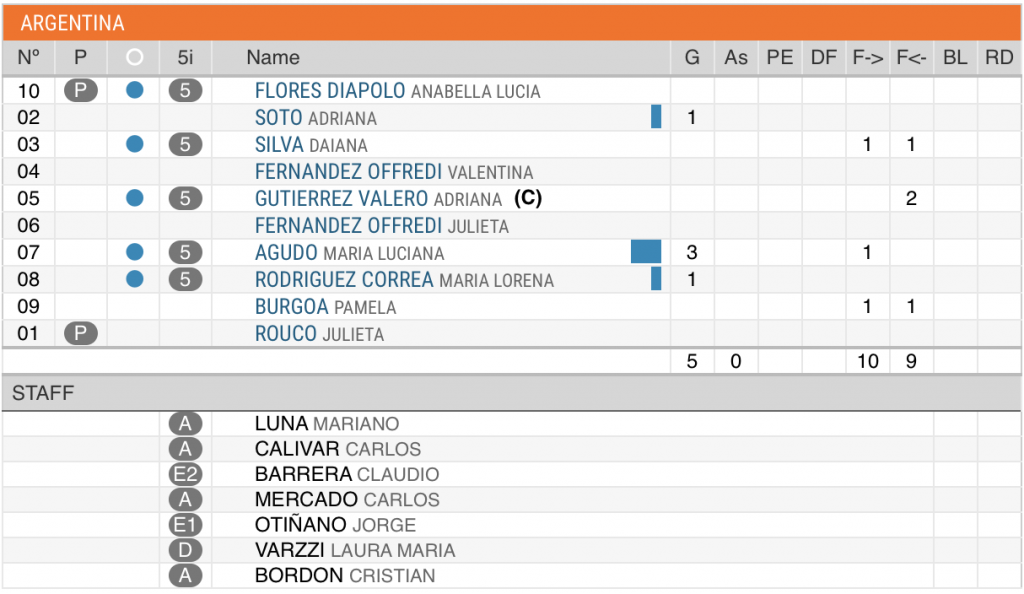Image resolution: width=1024 pixels, height=594 pixels.
Task: Click the E1 badge next to Otiñano Jorge
Action: (185, 525)
